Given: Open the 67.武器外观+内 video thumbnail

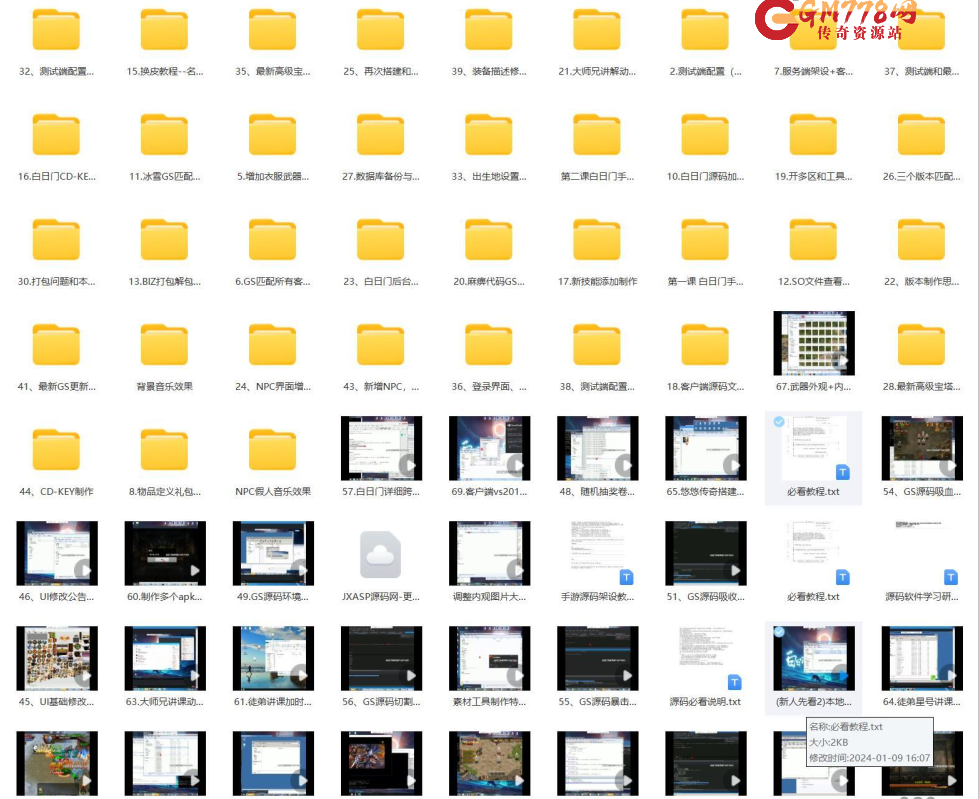Looking at the screenshot, I should 813,343.
